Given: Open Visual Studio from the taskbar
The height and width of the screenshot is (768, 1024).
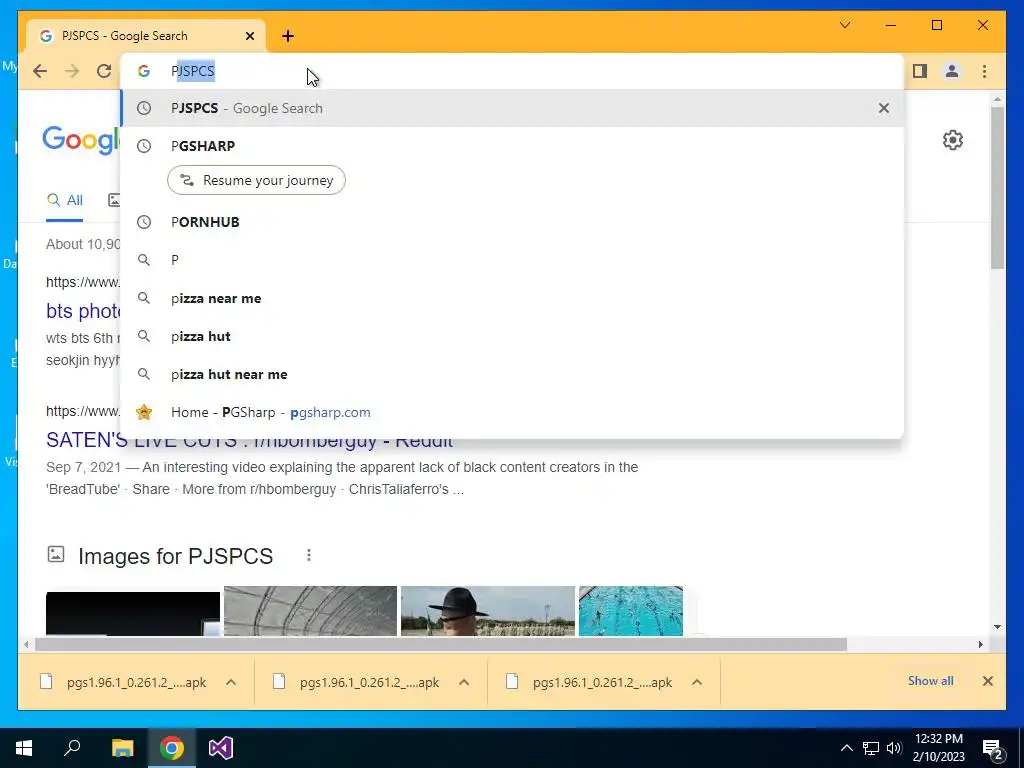Looking at the screenshot, I should [x=221, y=748].
